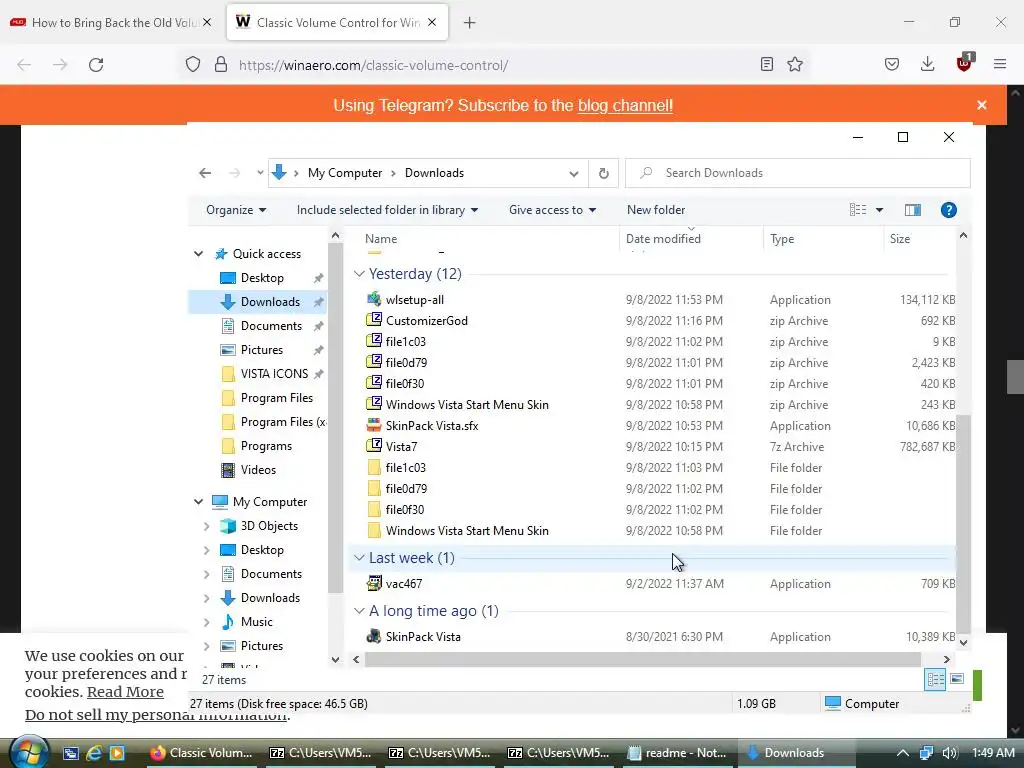Switch to Classic Volume Control tab
Image resolution: width=1024 pixels, height=768 pixels.
click(x=338, y=23)
